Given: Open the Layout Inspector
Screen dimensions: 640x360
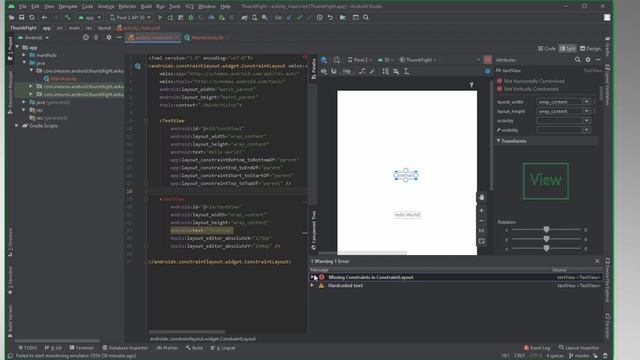Looking at the screenshot, I should click(579, 348).
